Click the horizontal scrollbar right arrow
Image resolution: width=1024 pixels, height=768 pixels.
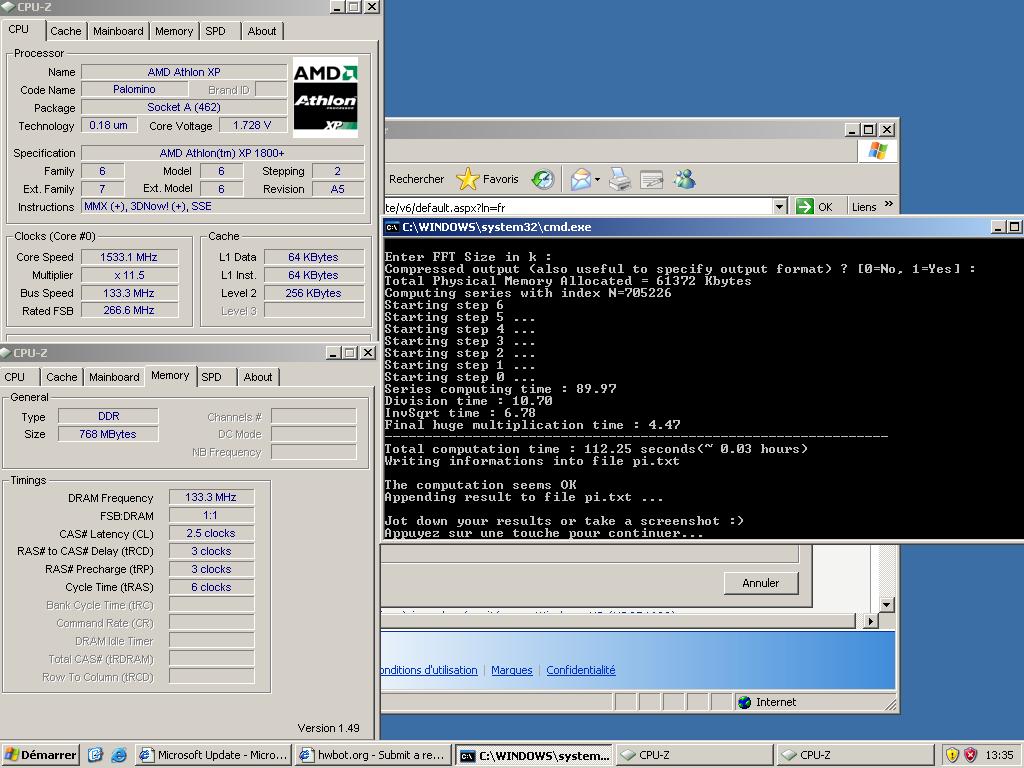(x=870, y=621)
